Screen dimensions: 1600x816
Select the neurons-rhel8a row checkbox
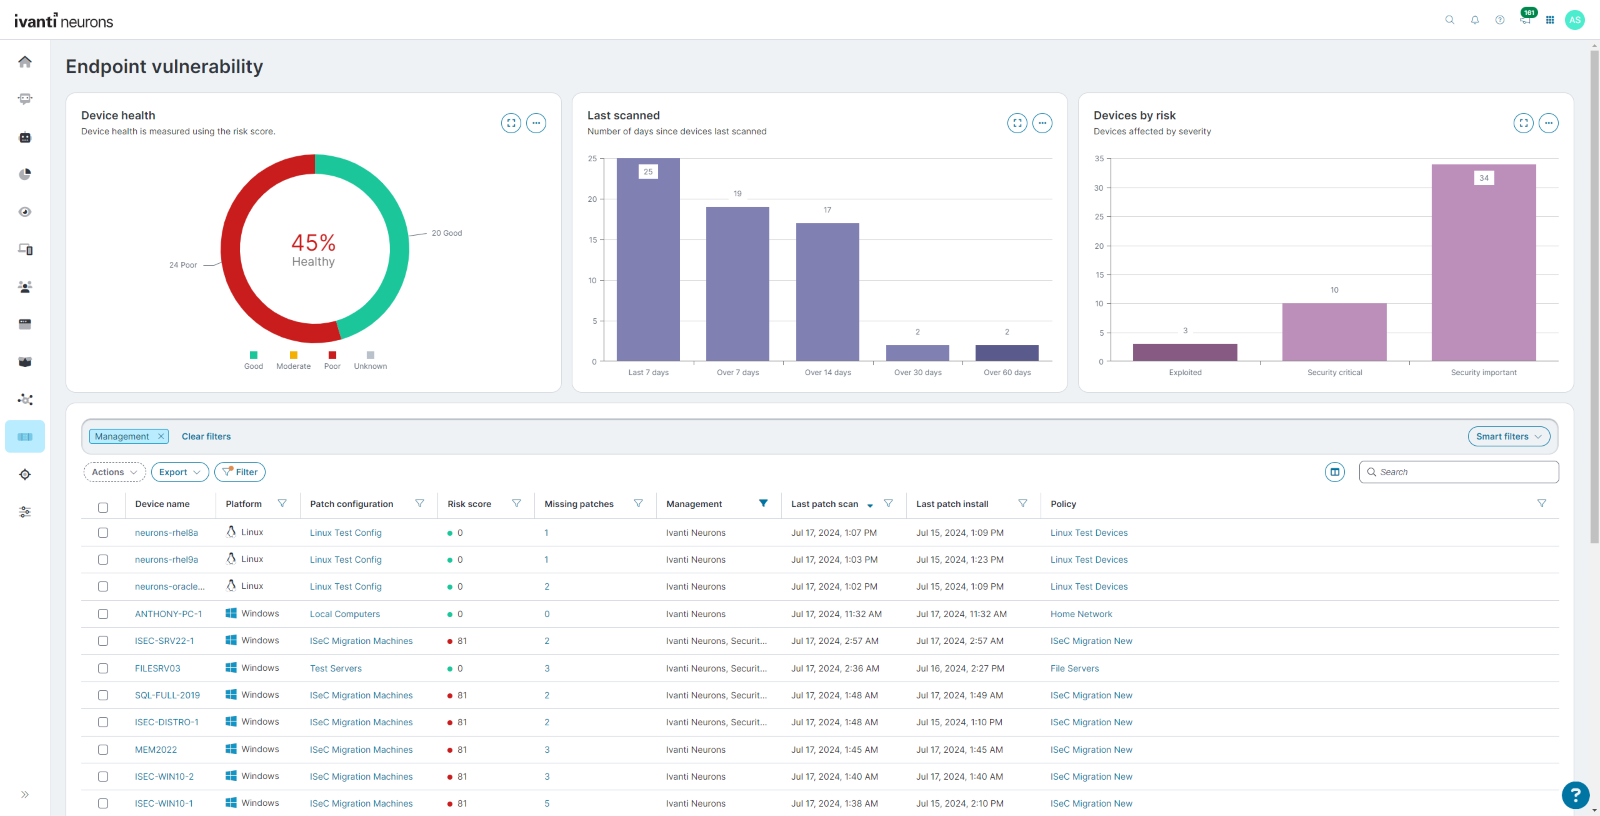(x=103, y=533)
